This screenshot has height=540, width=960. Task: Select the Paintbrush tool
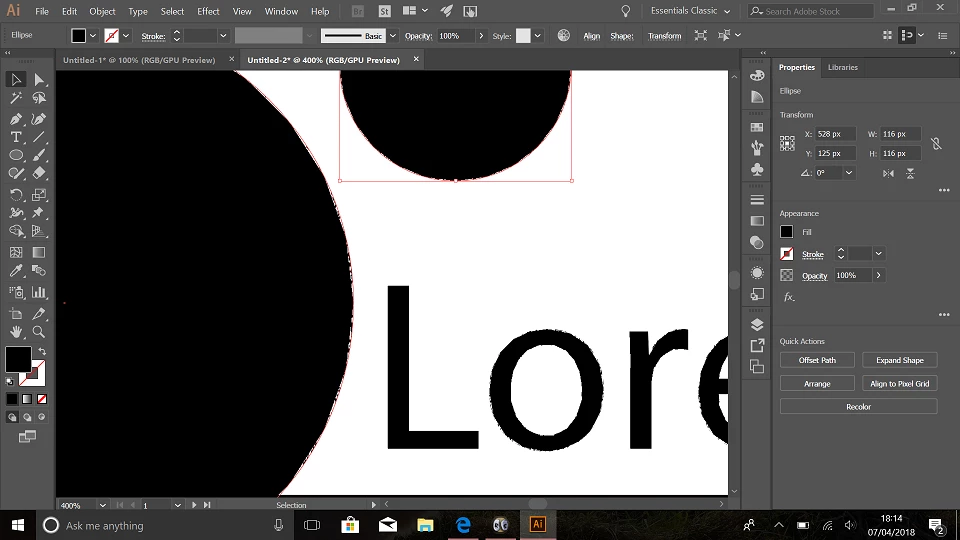(x=39, y=156)
